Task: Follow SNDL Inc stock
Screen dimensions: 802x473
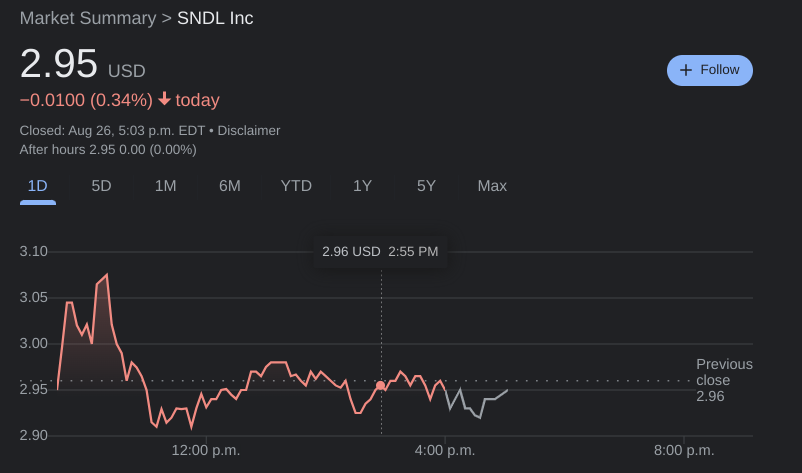Action: (709, 70)
